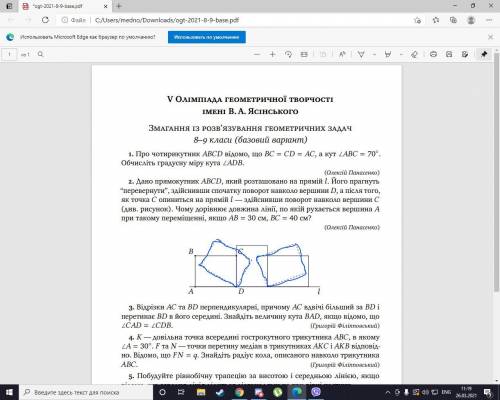Image resolution: width=500 pixels, height=400 pixels.
Task: Open Viber from taskbar
Action: click(316, 392)
